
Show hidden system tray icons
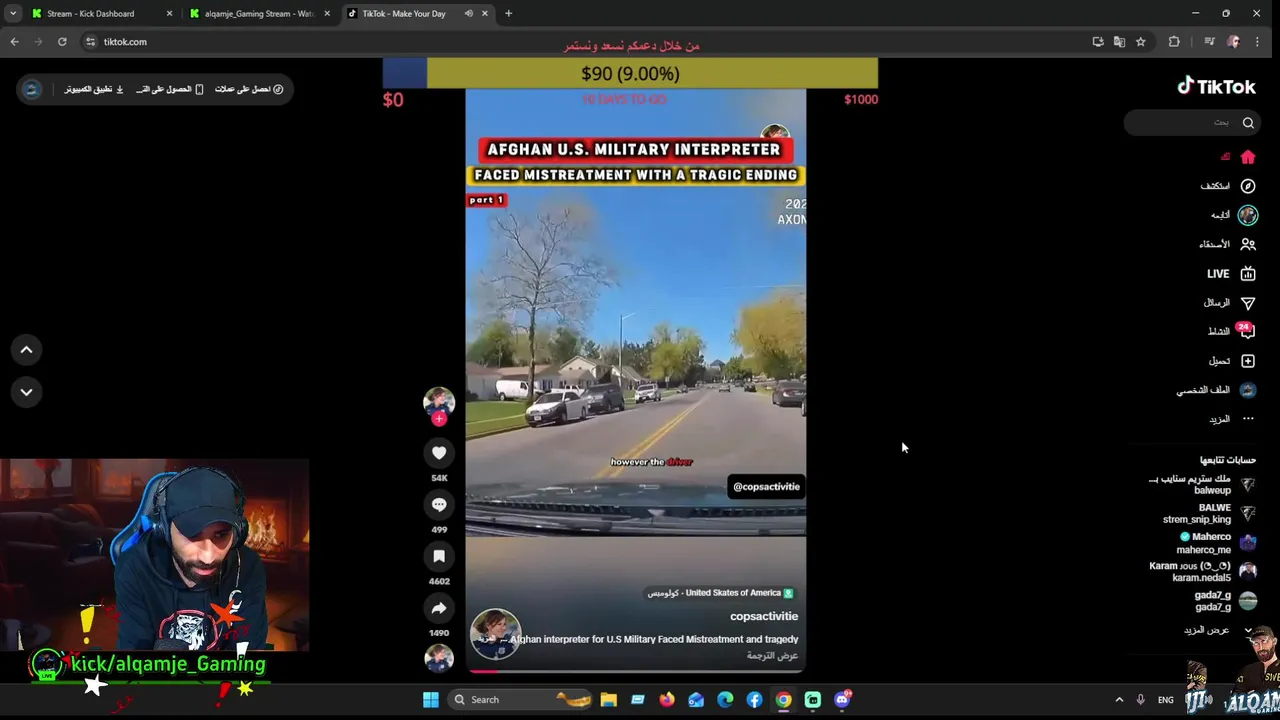coord(1119,700)
